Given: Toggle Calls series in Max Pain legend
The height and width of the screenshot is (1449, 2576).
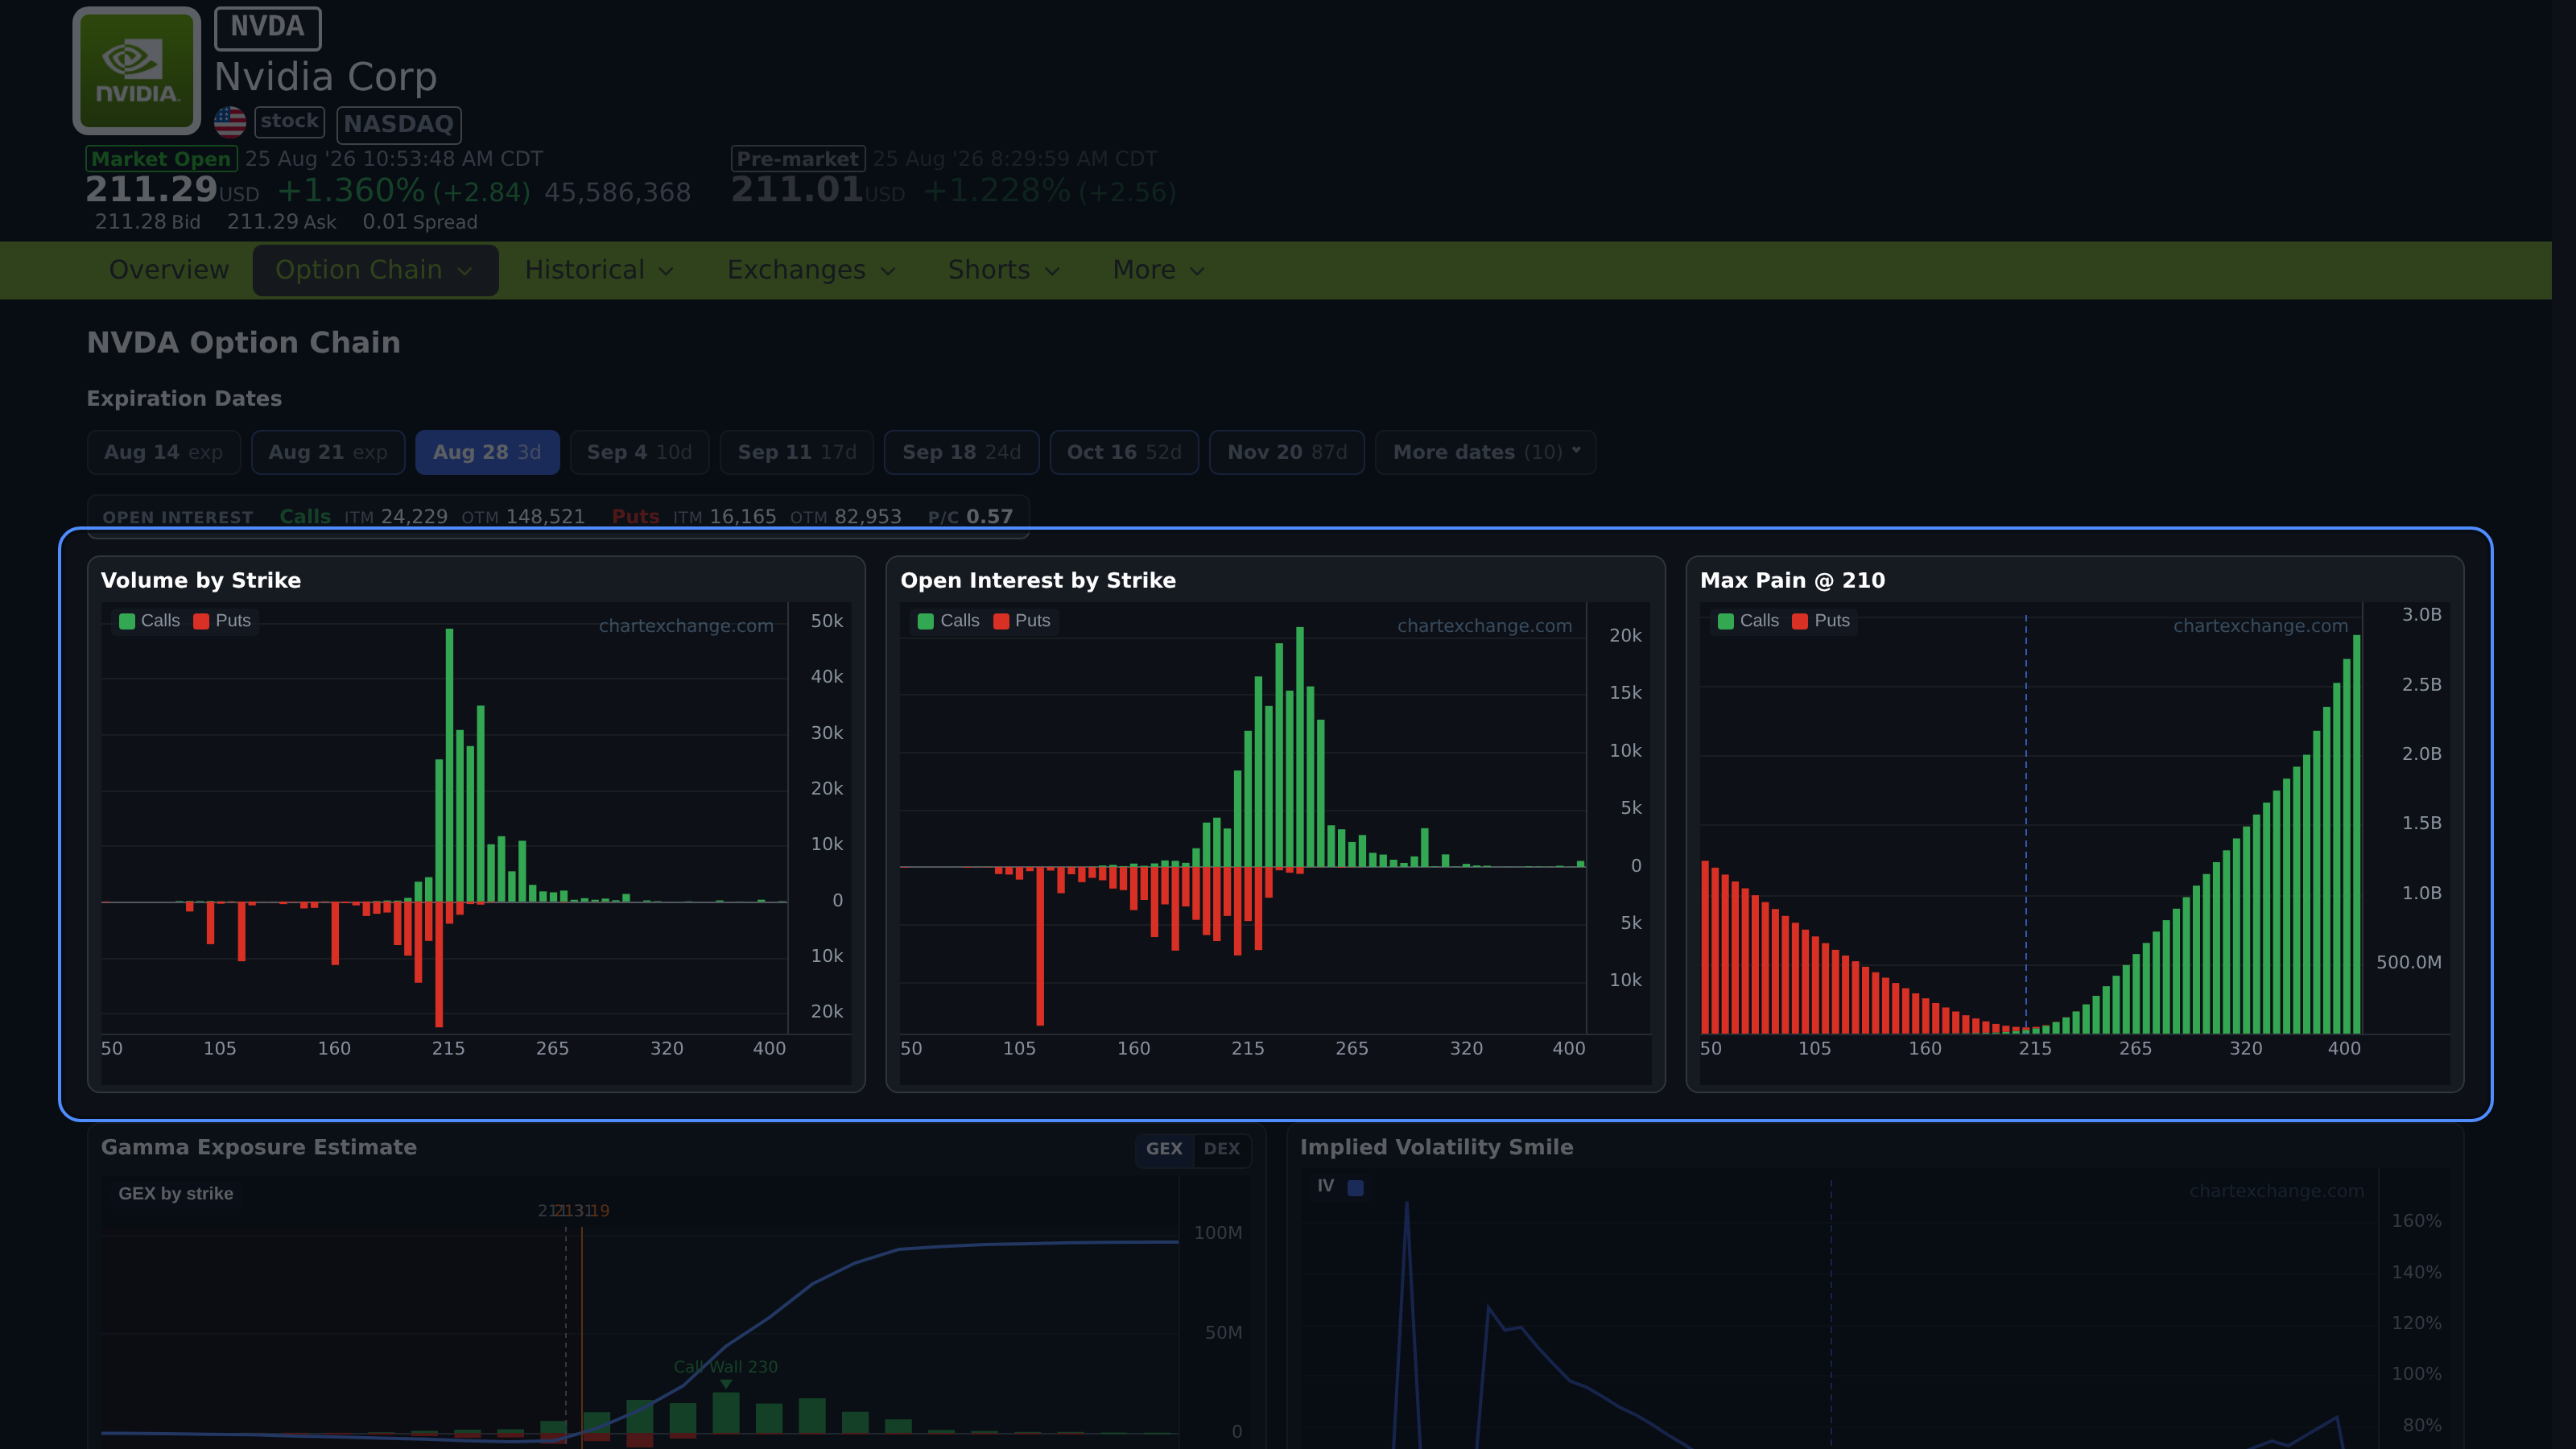Looking at the screenshot, I should point(1748,621).
